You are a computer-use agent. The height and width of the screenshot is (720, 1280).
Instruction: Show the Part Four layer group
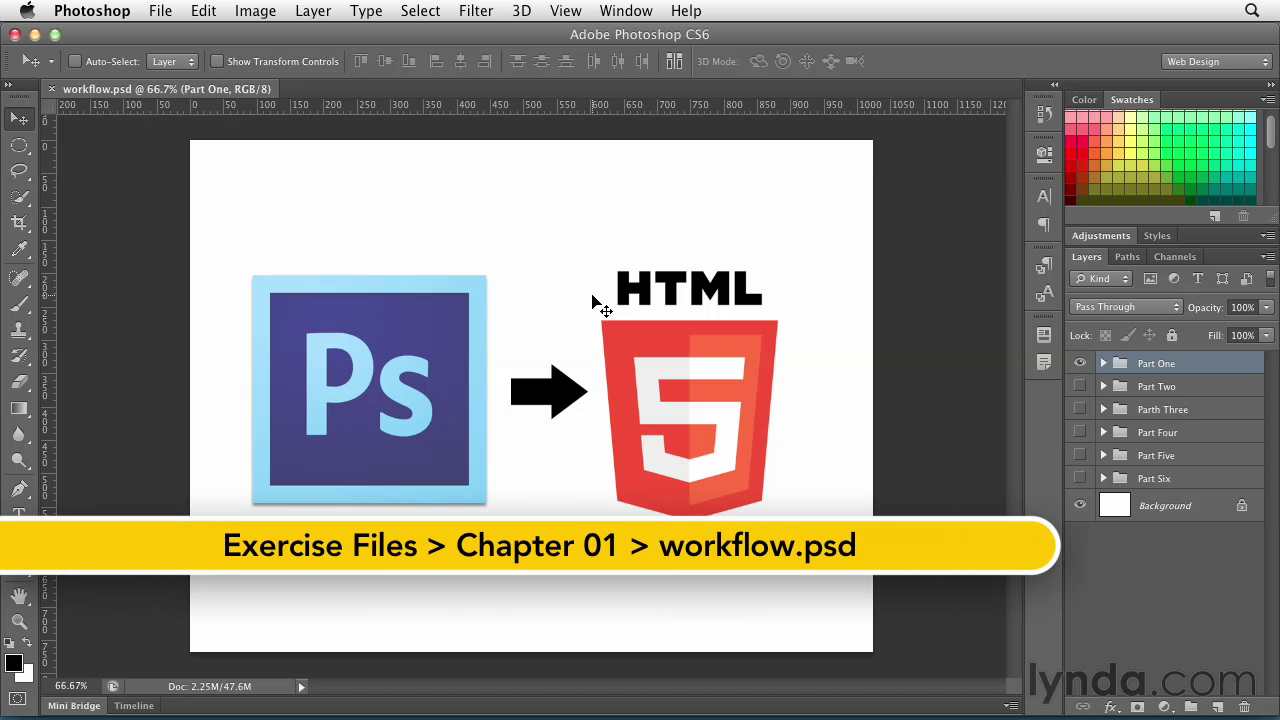tap(1080, 432)
